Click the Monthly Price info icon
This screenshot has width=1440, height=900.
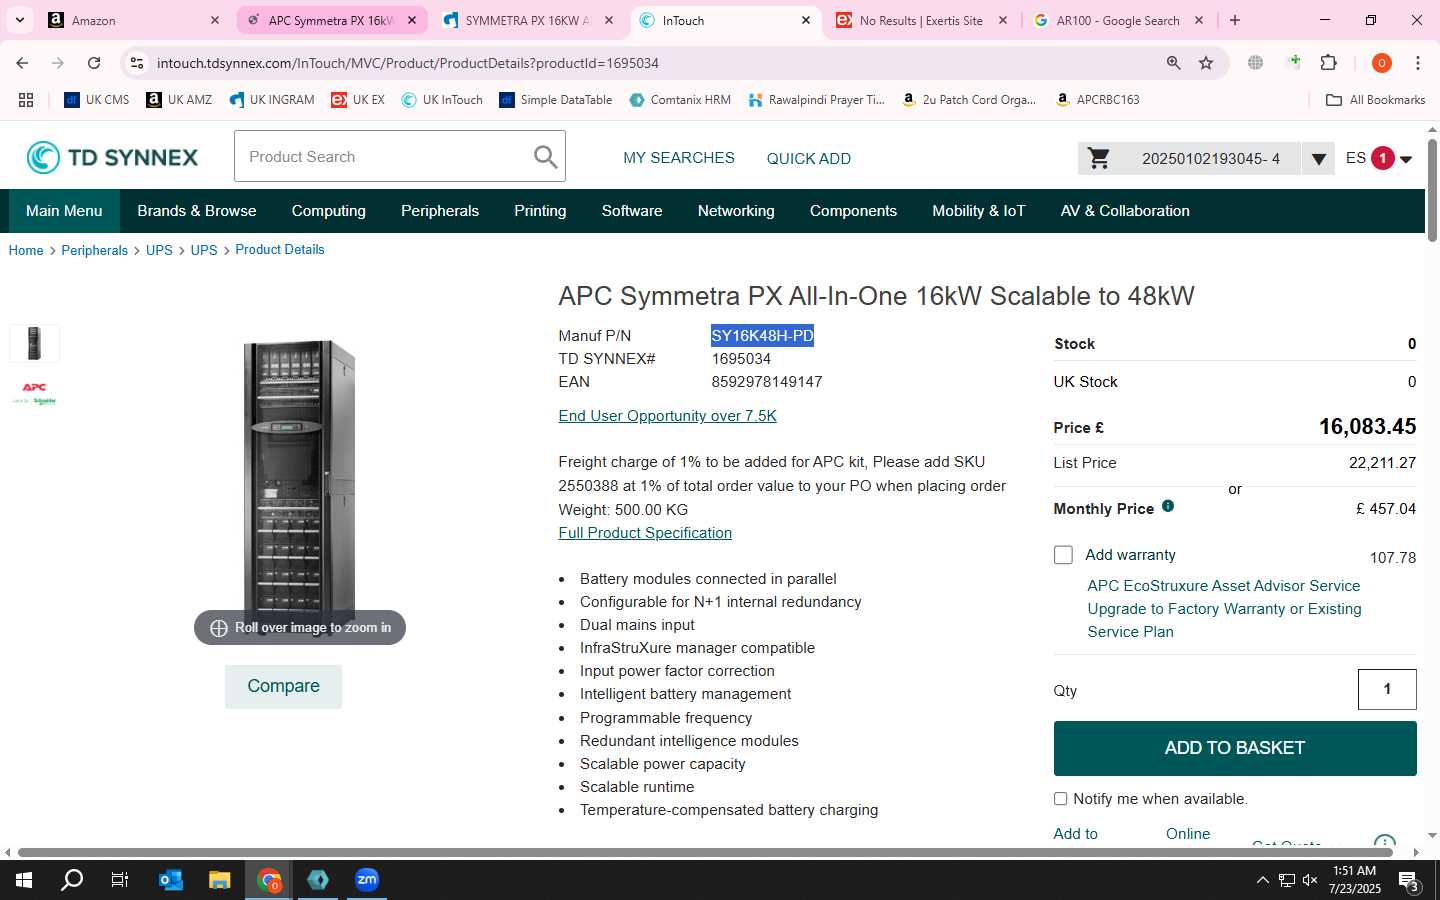coord(1168,507)
